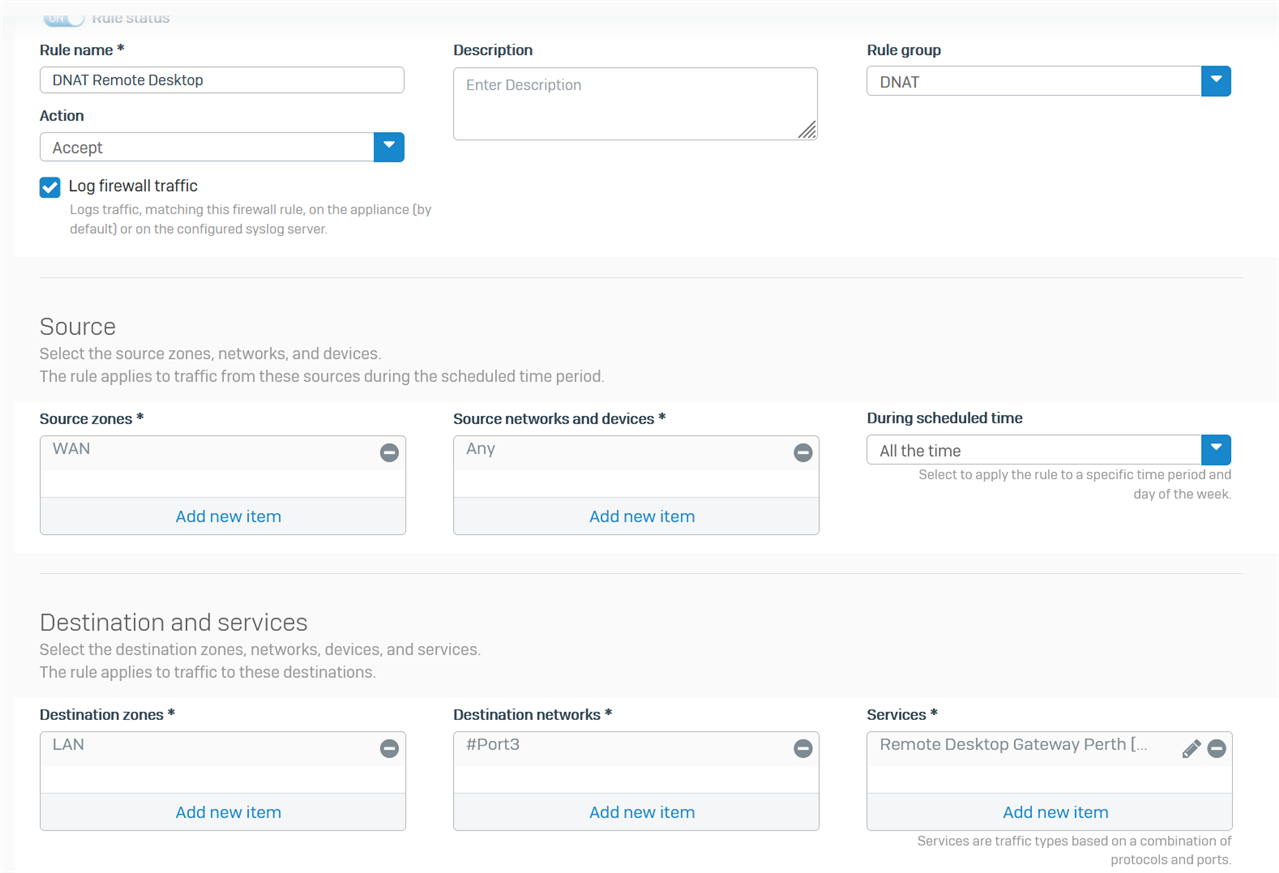
Task: Remove LAN from Destination zones
Action: (x=389, y=748)
